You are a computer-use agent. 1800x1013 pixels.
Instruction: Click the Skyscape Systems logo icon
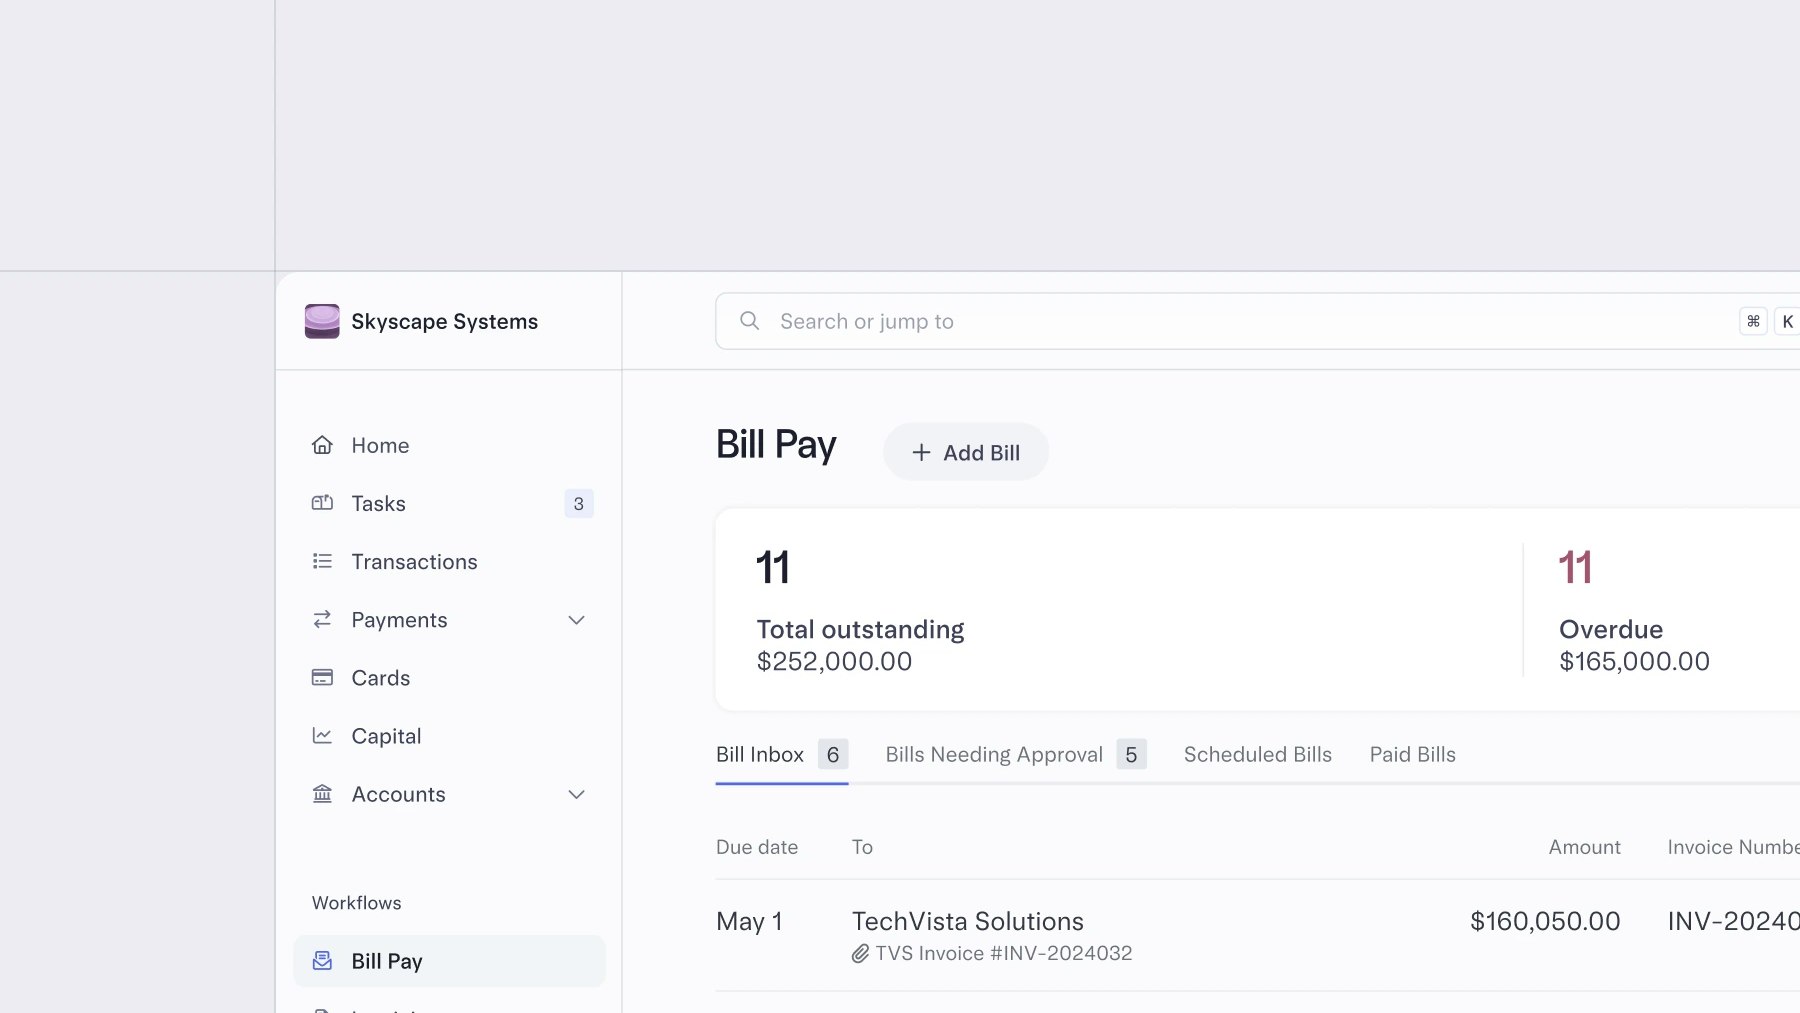(322, 321)
